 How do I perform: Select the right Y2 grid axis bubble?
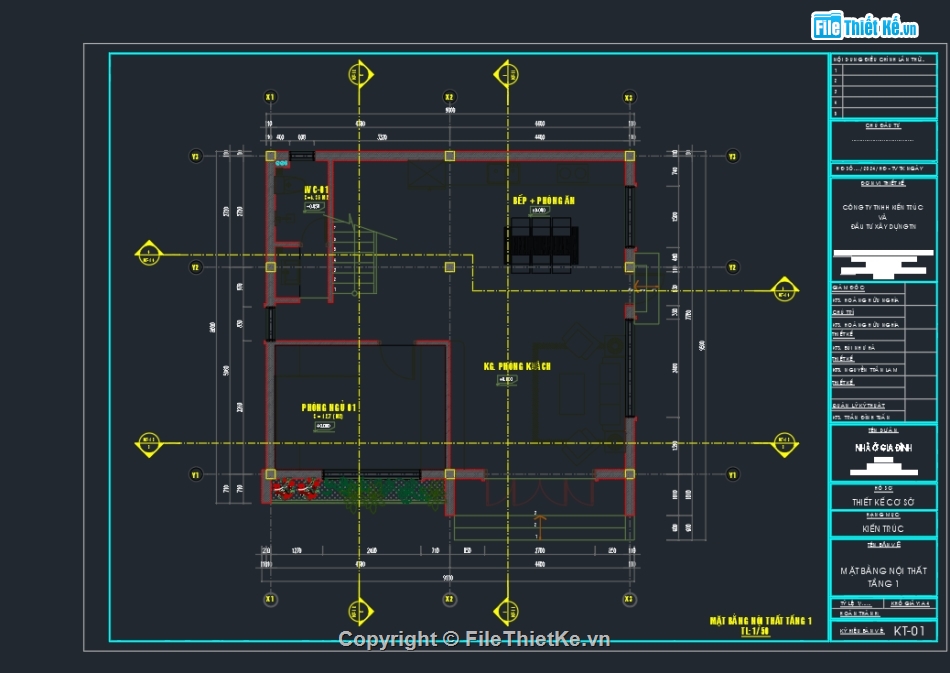(x=732, y=267)
